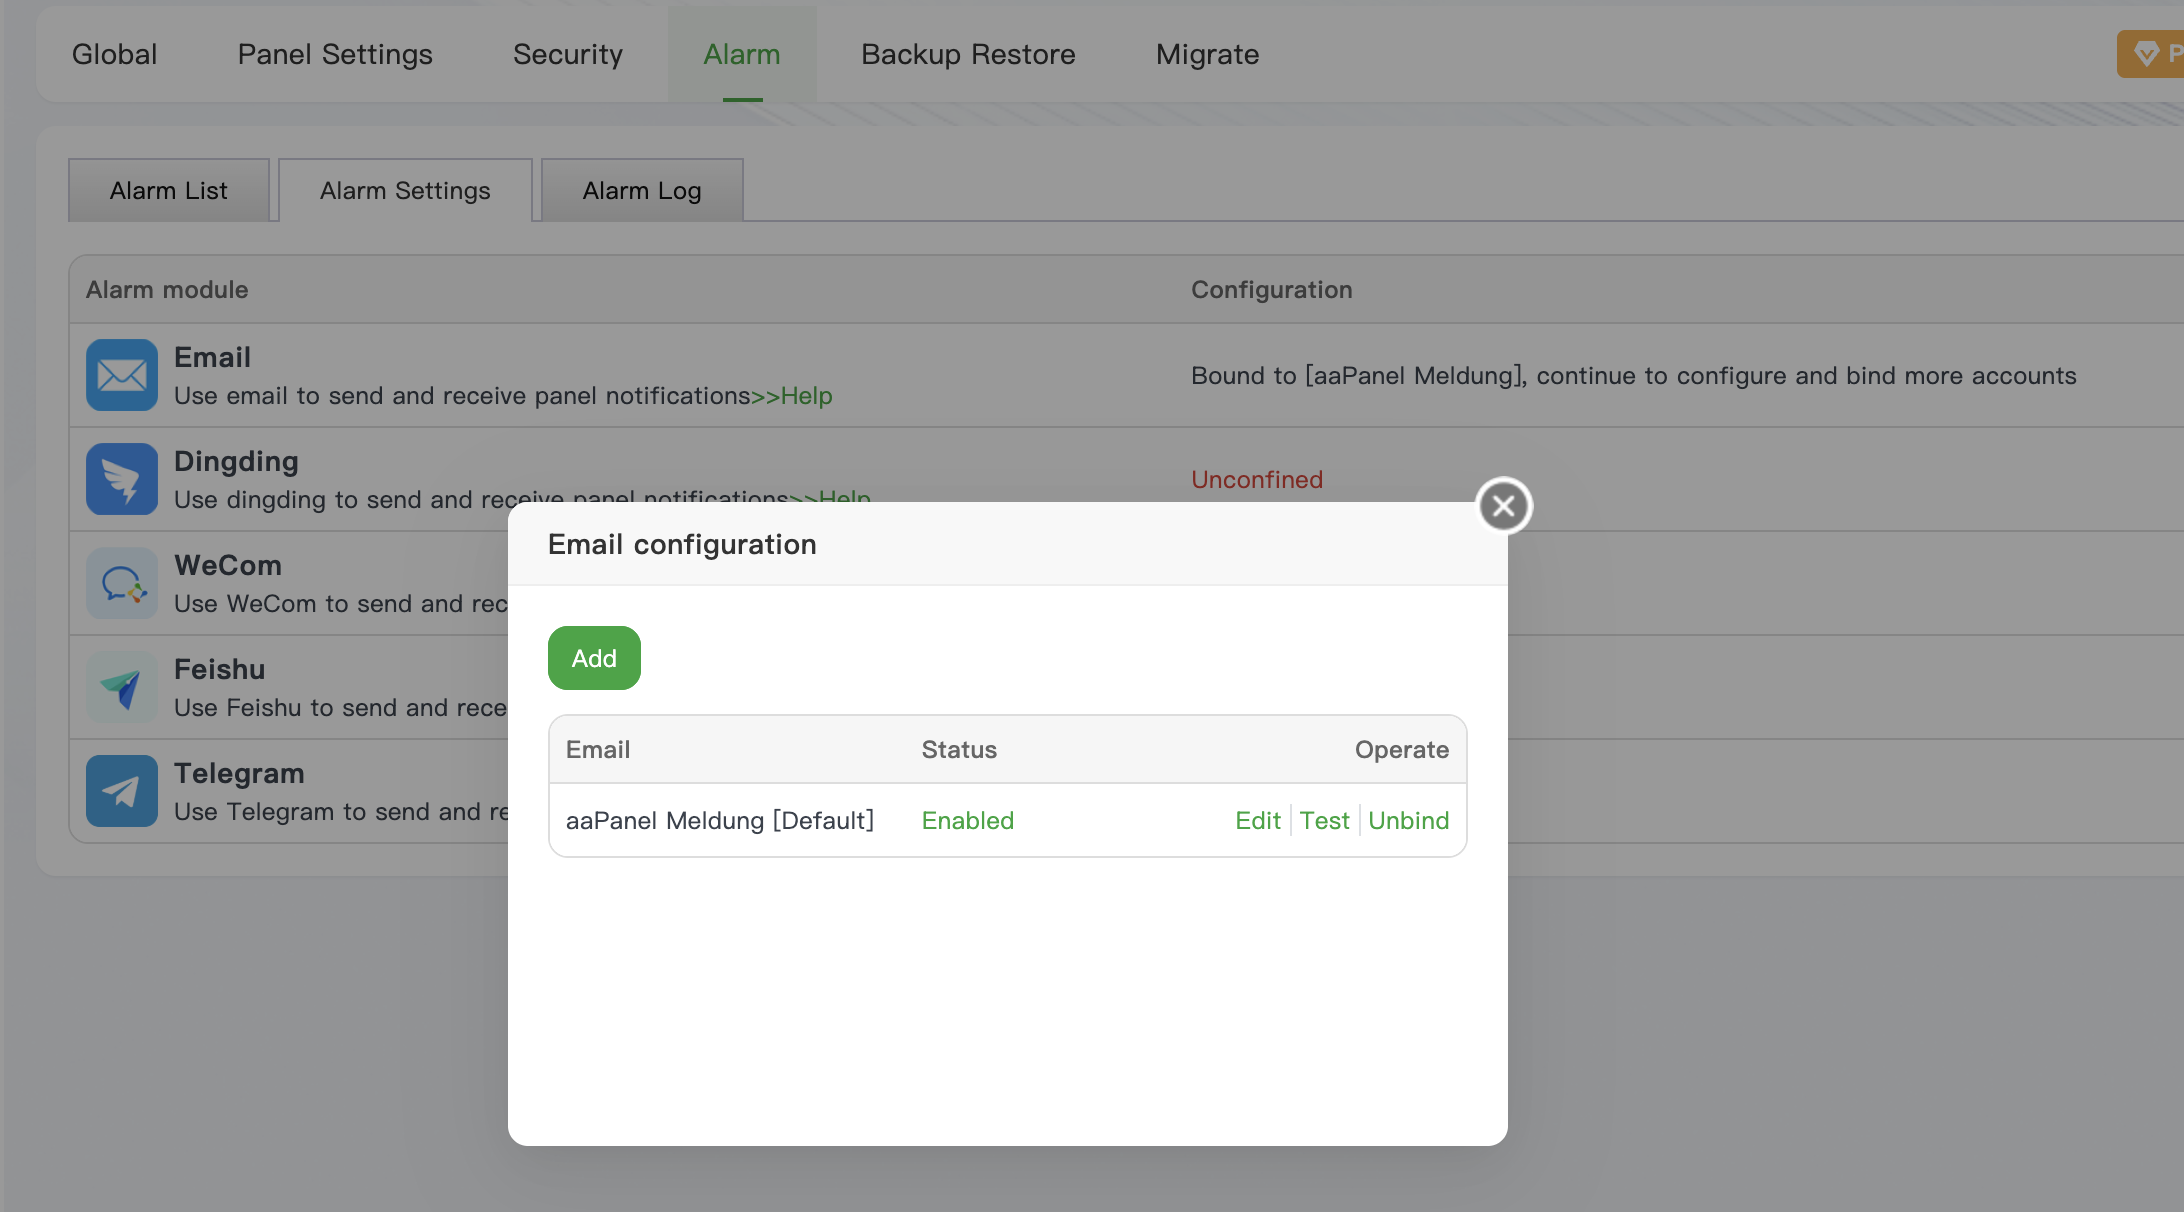Open the Backup Restore tab
This screenshot has width=2184, height=1212.
tap(968, 54)
